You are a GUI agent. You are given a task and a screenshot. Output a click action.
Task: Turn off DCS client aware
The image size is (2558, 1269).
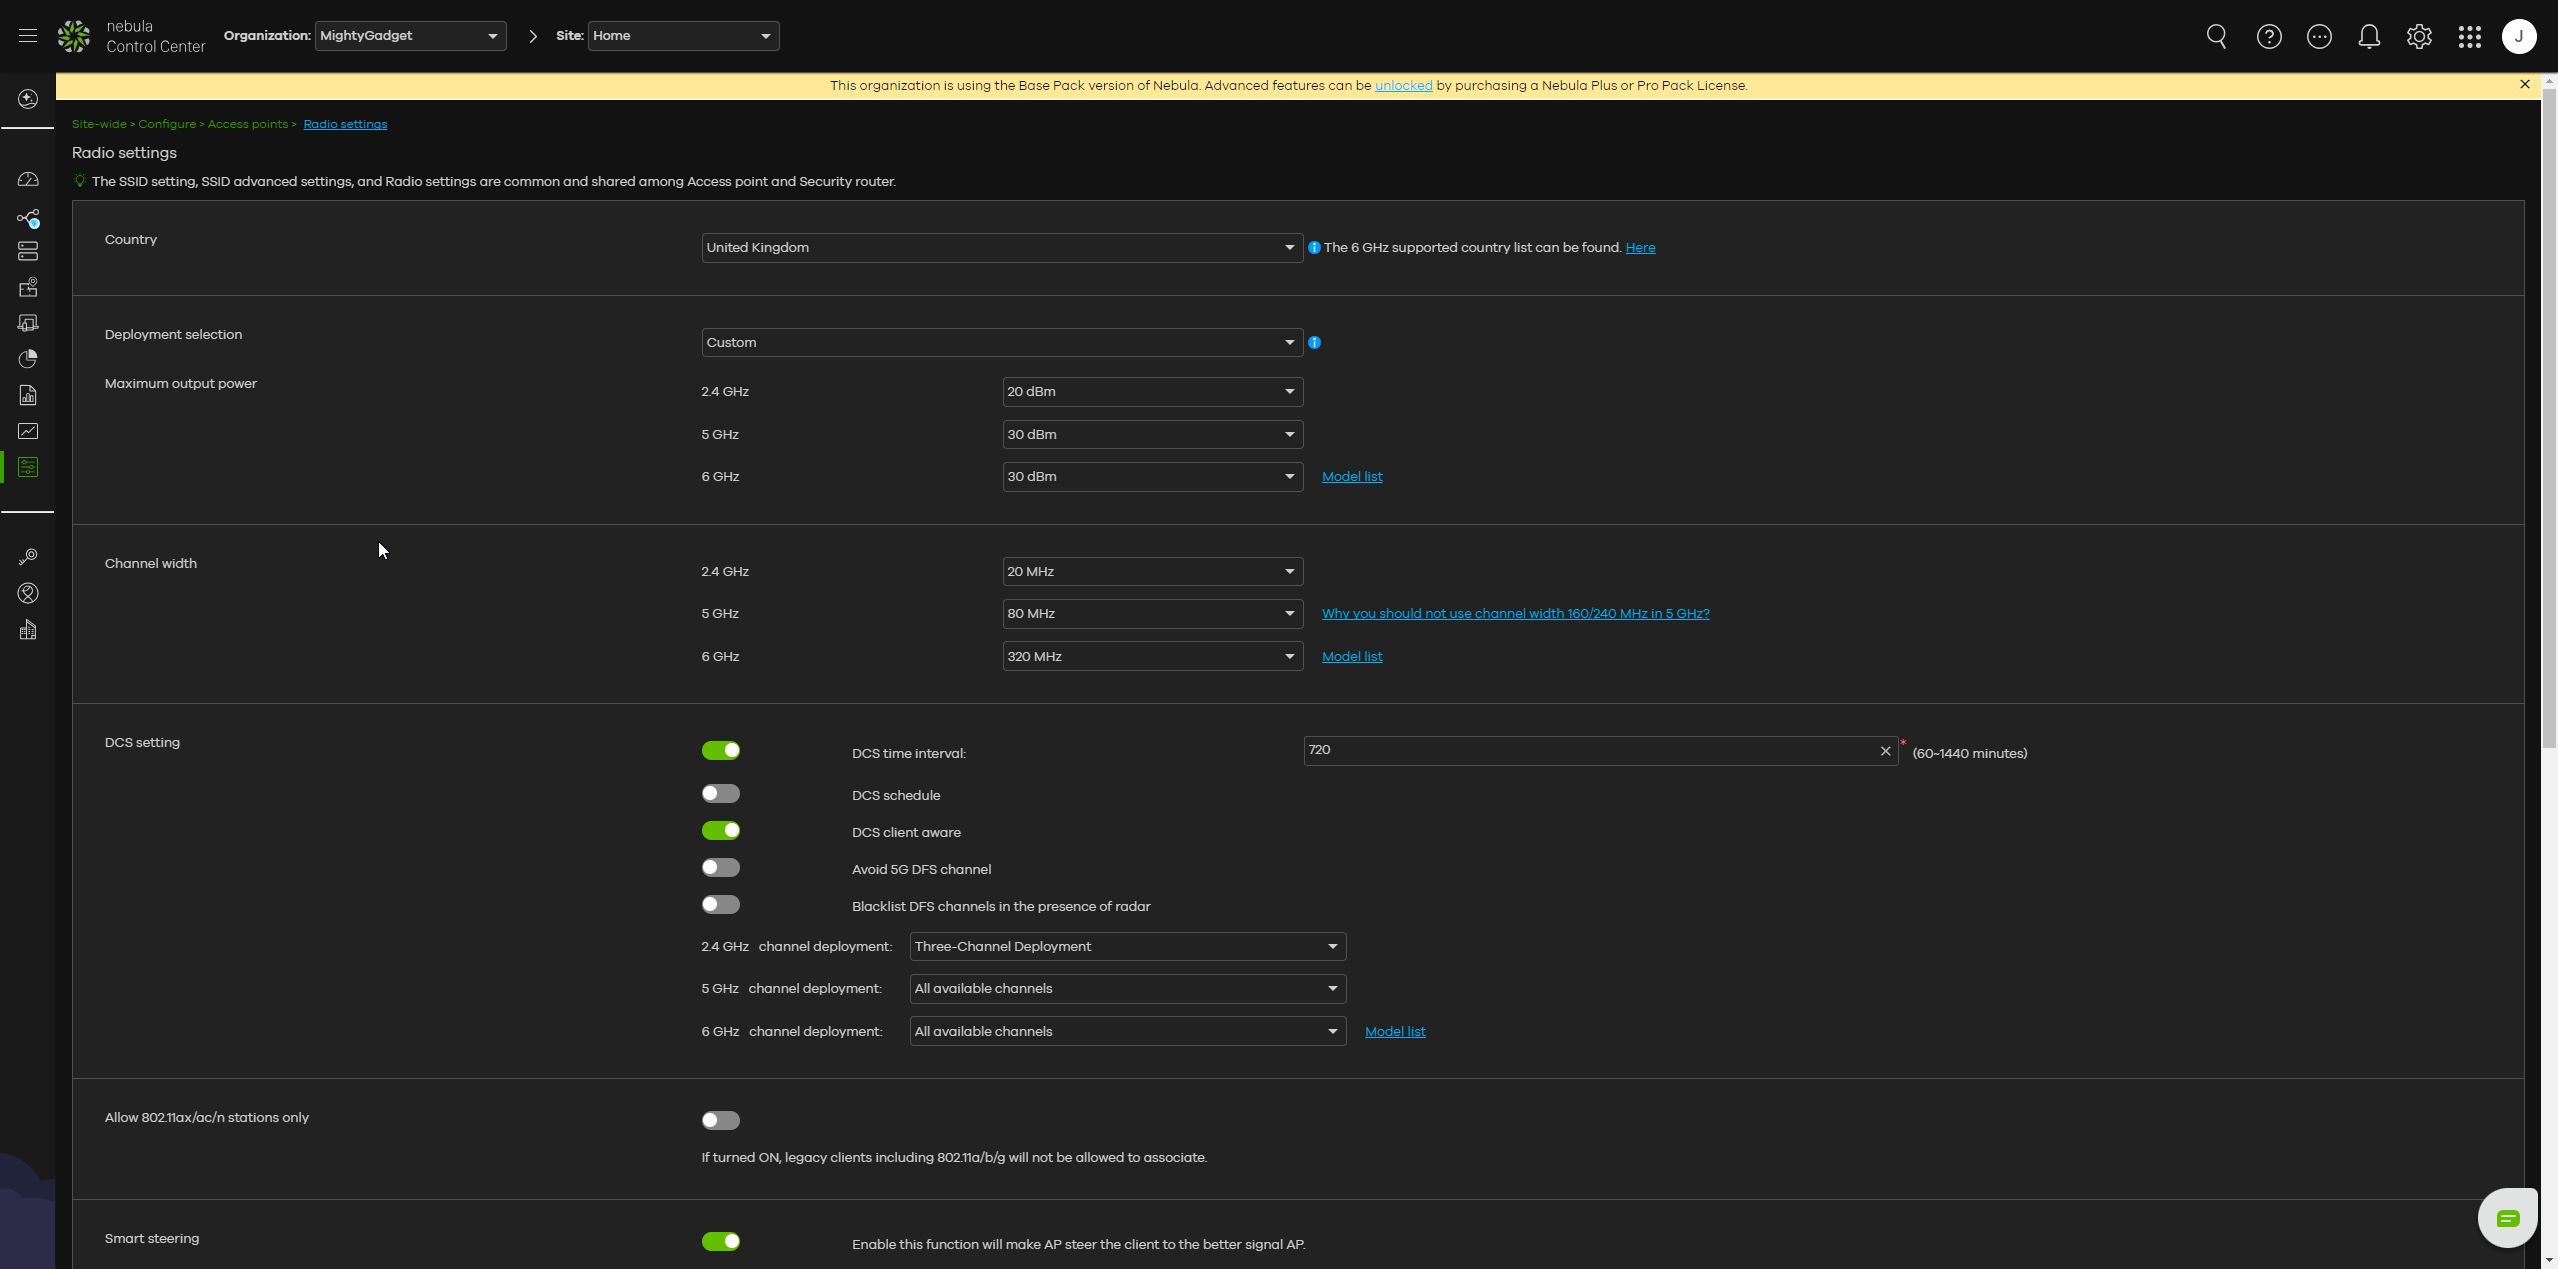click(720, 831)
